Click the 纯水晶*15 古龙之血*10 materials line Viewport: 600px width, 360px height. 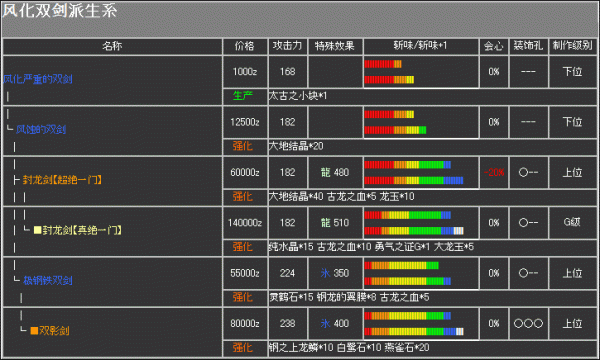[x=371, y=247]
